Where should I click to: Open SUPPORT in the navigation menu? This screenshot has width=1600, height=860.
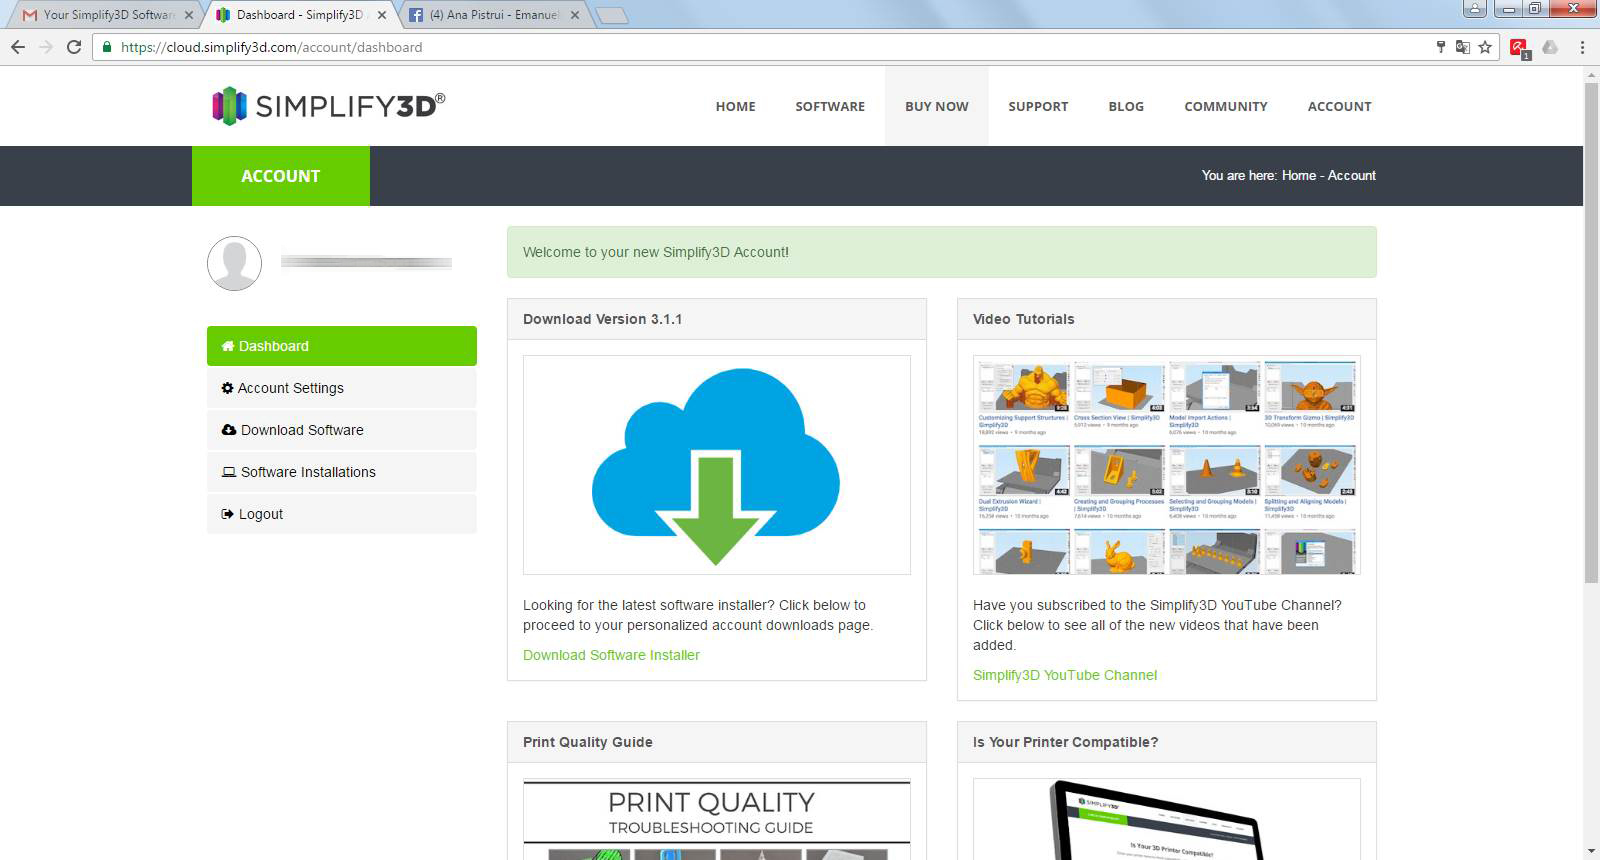tap(1038, 106)
